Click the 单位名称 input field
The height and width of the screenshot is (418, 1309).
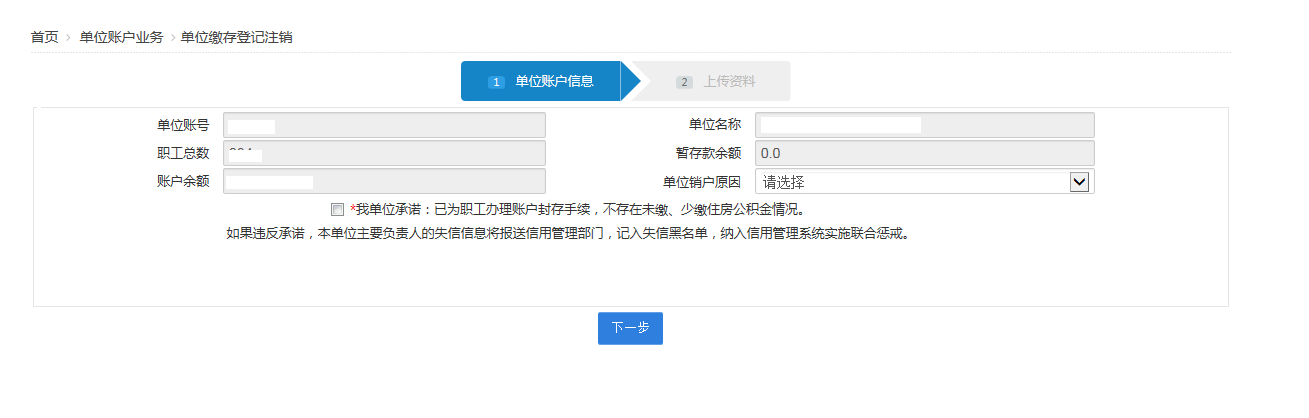(924, 125)
